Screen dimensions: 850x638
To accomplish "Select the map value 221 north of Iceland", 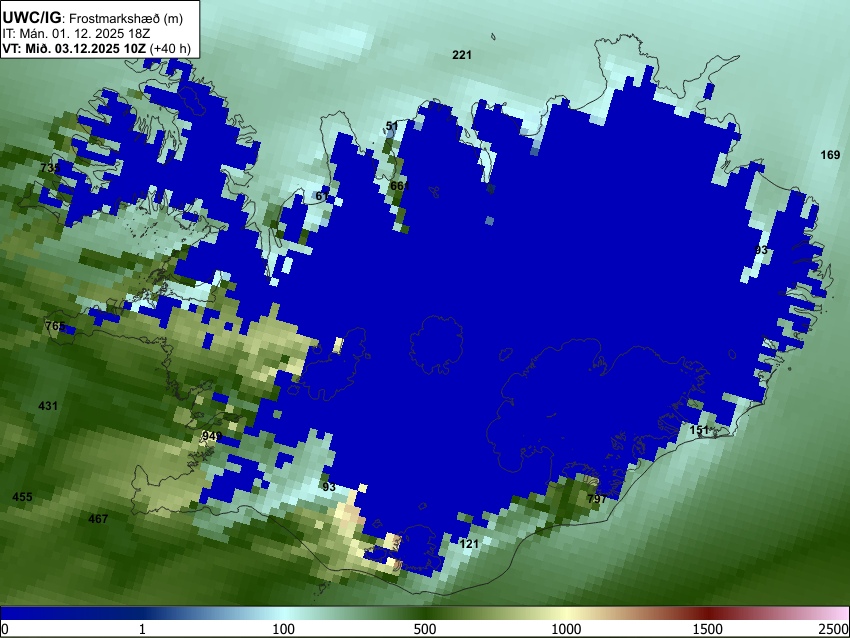I will [x=462, y=55].
